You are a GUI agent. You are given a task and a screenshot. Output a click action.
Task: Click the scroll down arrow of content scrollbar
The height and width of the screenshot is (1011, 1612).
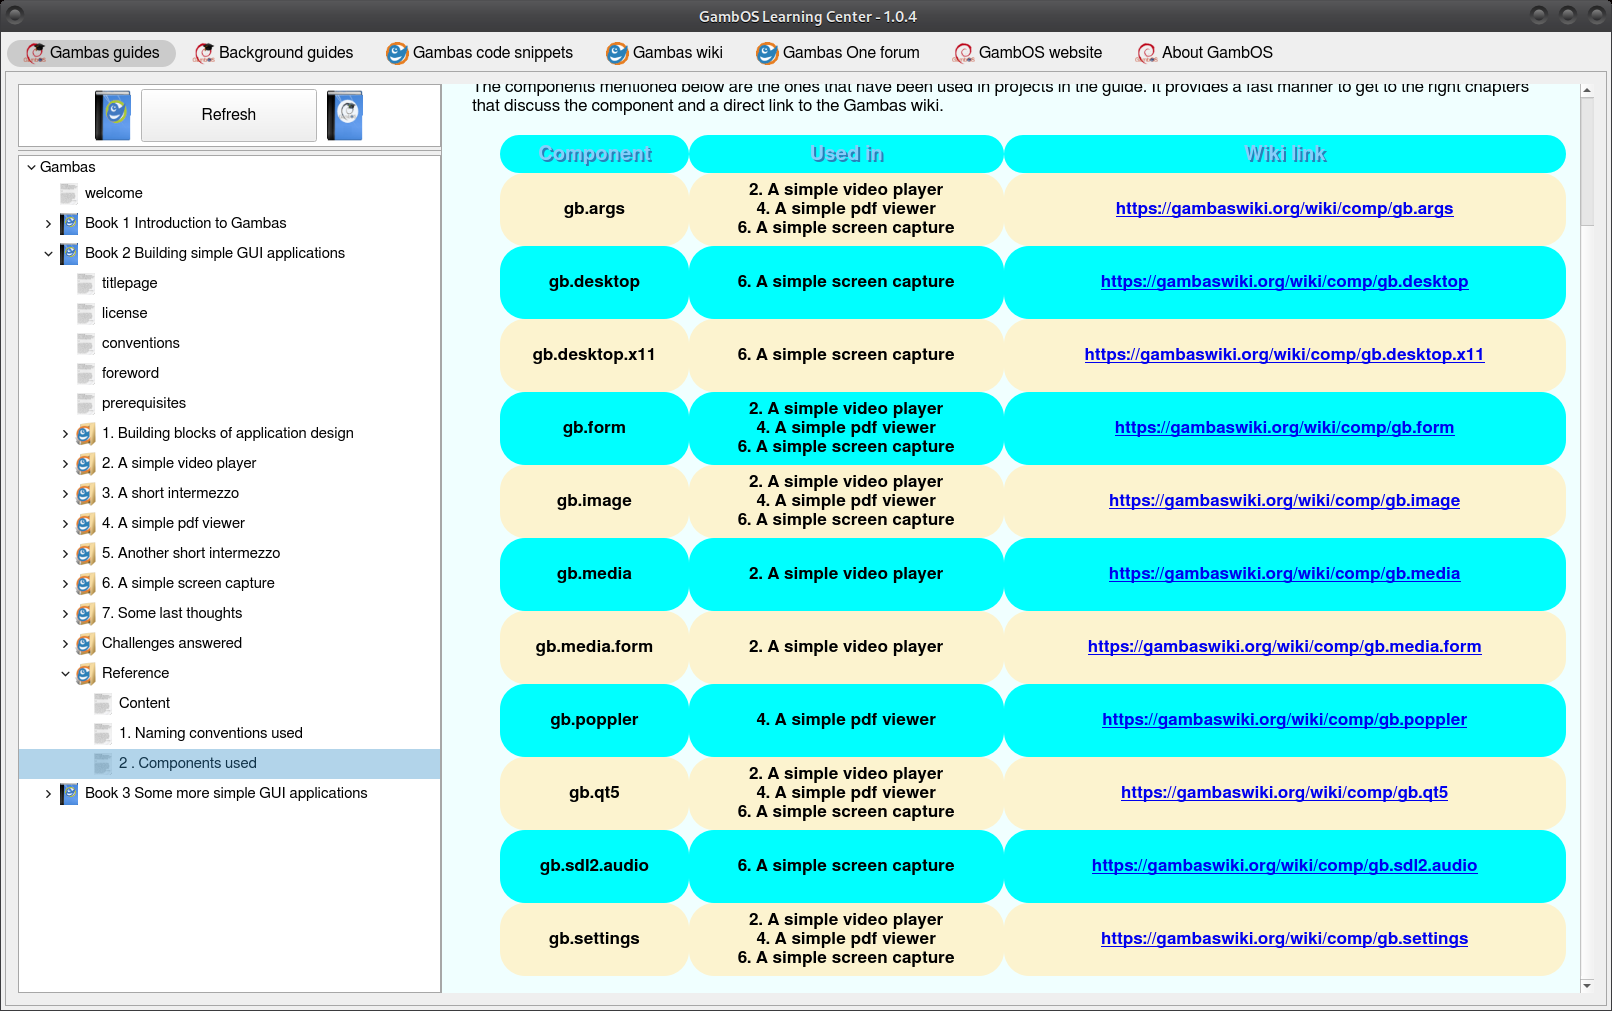click(x=1587, y=985)
